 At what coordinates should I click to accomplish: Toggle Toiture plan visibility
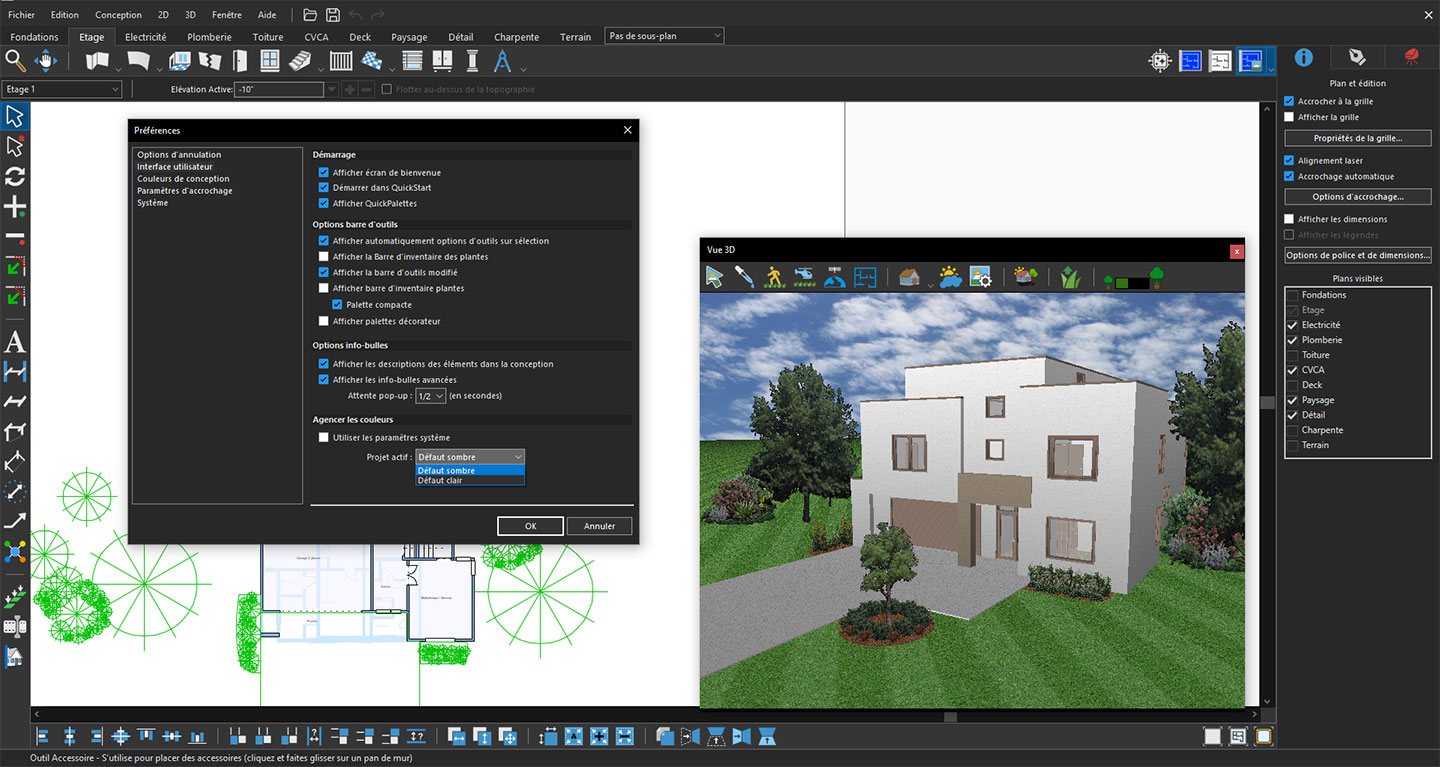click(1293, 355)
